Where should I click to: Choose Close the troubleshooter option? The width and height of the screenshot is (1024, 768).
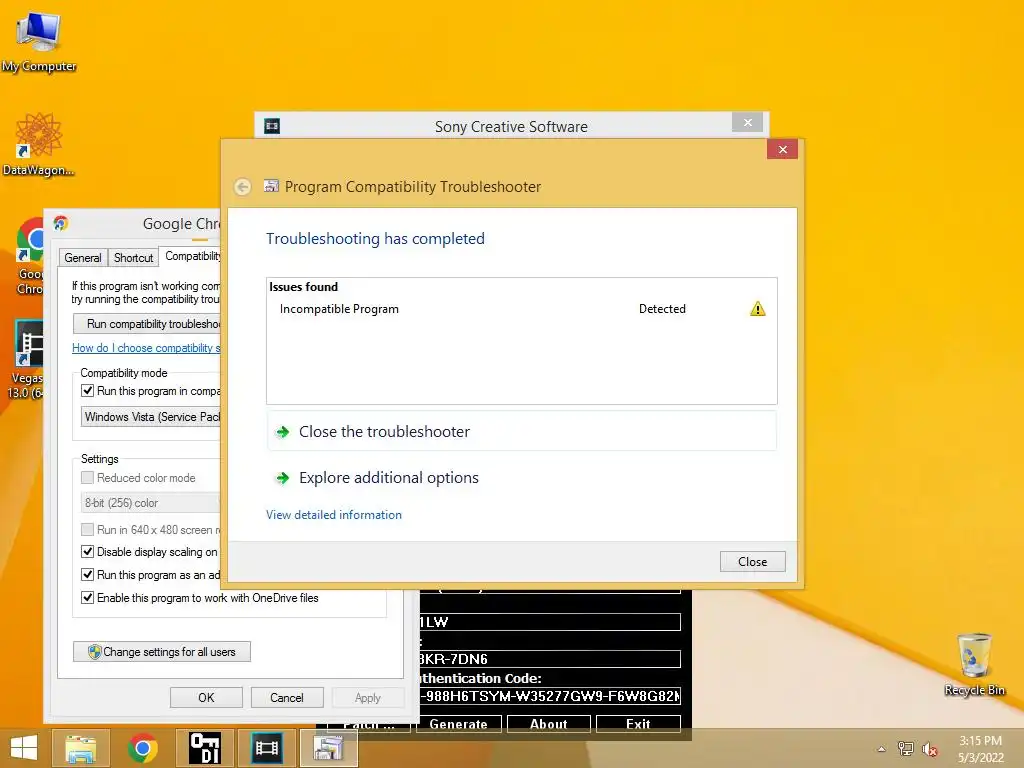point(521,432)
